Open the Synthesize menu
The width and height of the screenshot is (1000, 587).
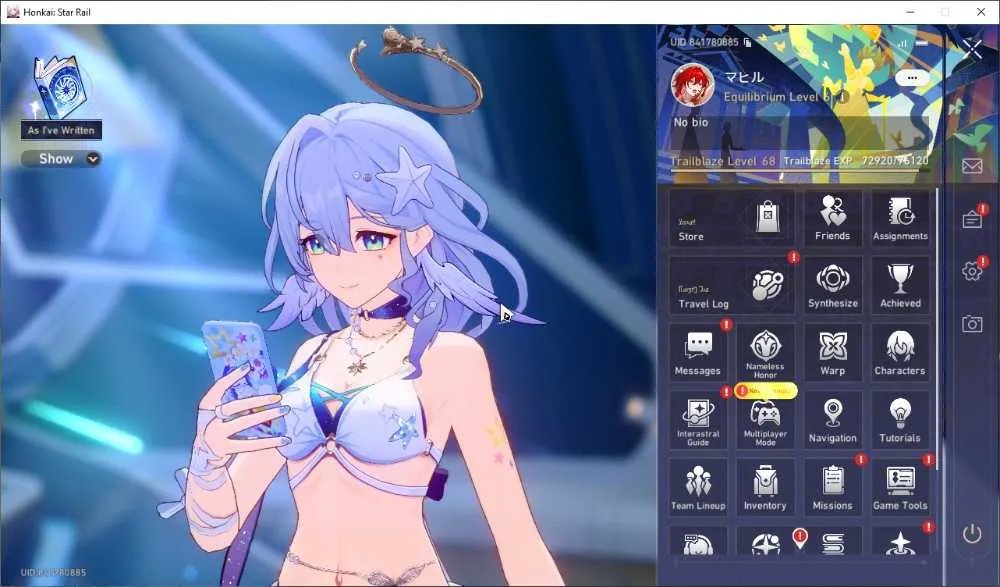point(832,286)
